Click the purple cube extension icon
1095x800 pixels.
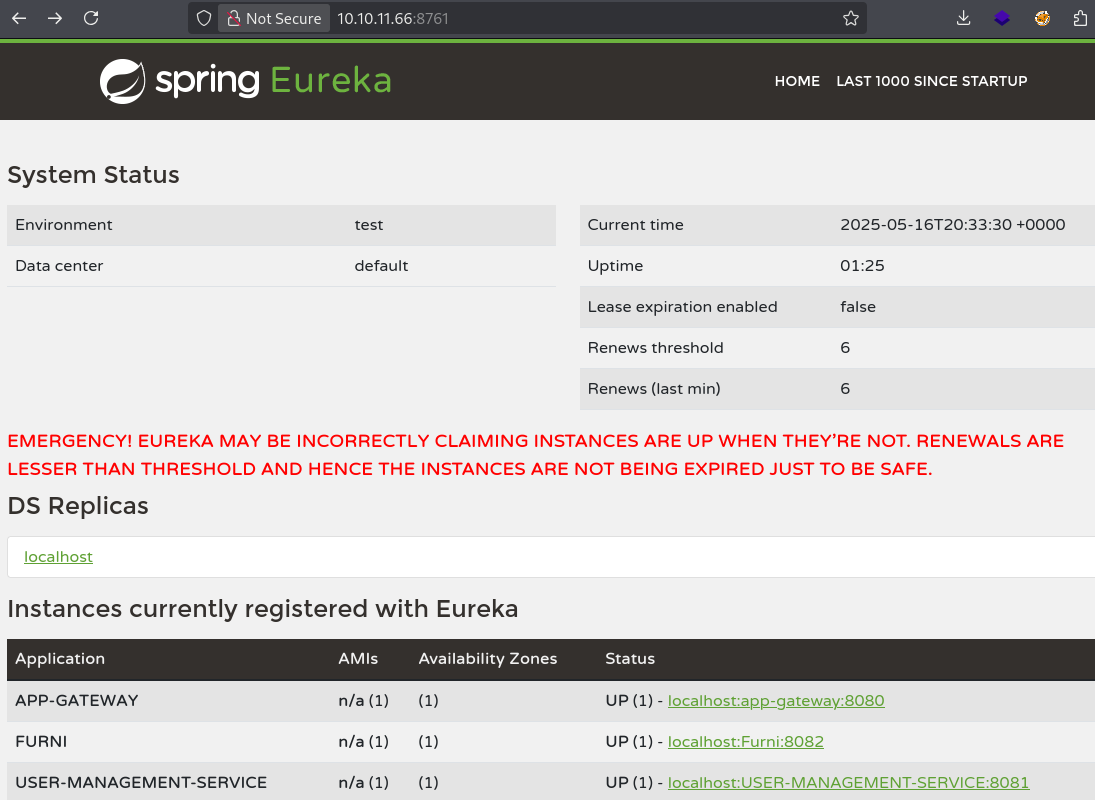[1002, 18]
